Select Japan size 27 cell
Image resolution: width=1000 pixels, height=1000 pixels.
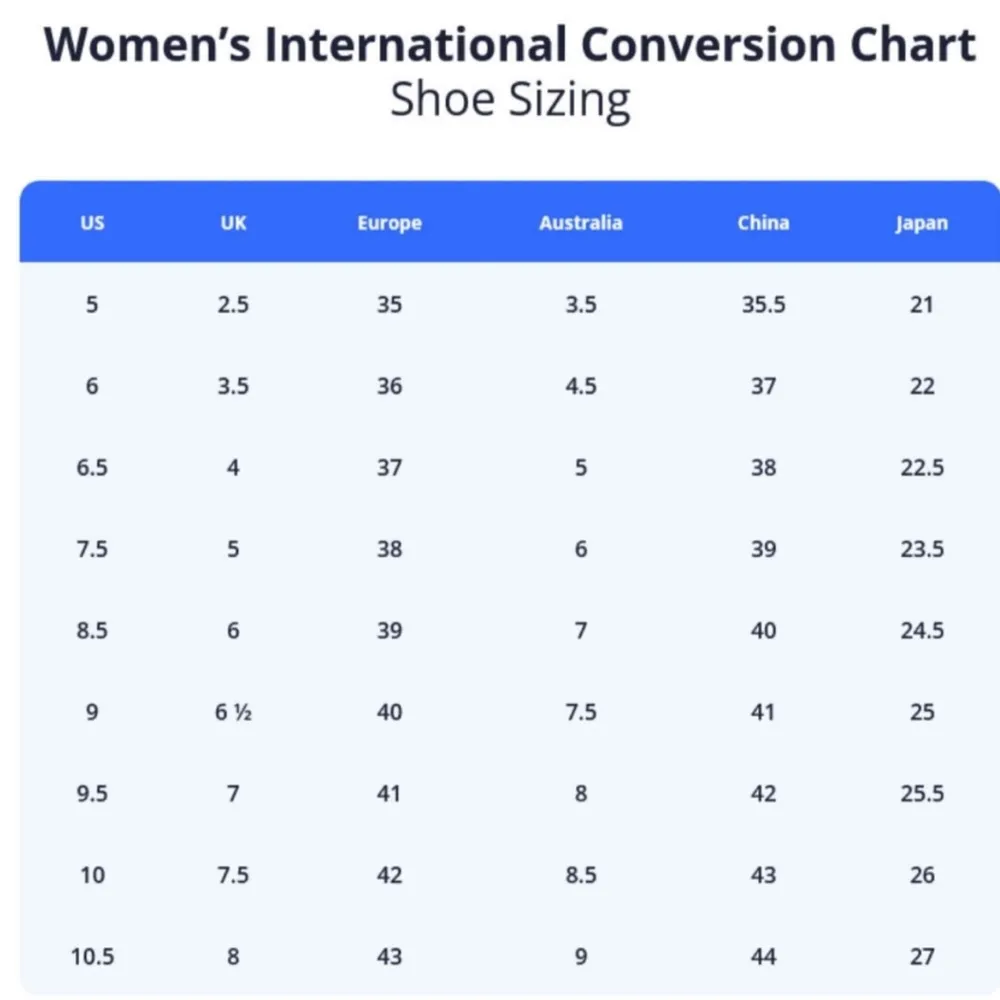pos(921,956)
